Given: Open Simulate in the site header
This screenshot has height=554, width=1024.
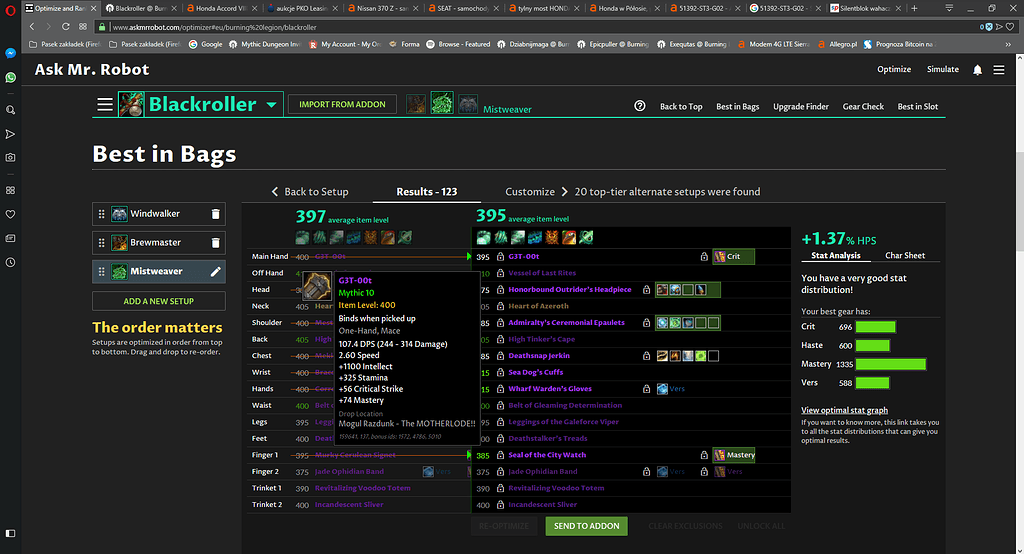Looking at the screenshot, I should [x=942, y=69].
